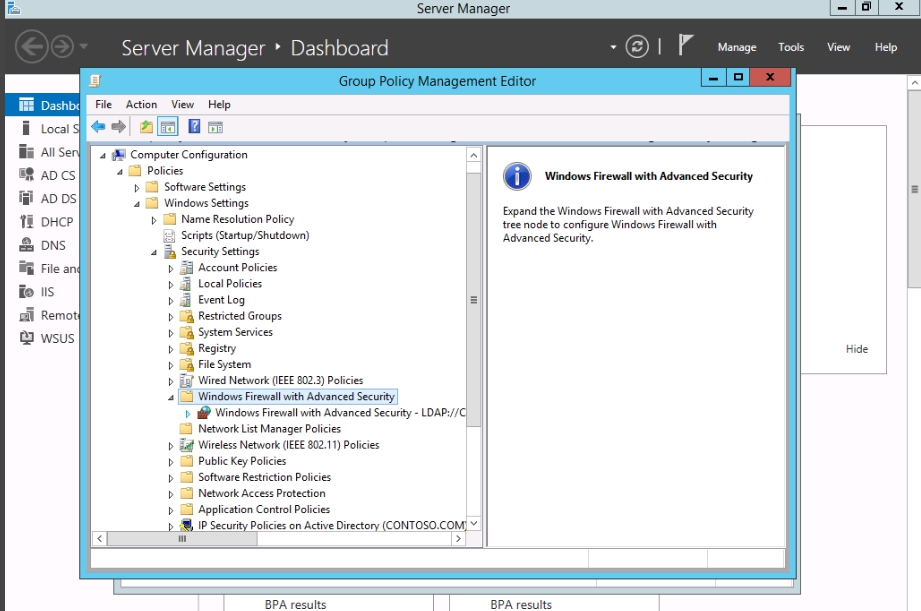Select Network Access Protection
The width and height of the screenshot is (921, 611).
pos(261,494)
